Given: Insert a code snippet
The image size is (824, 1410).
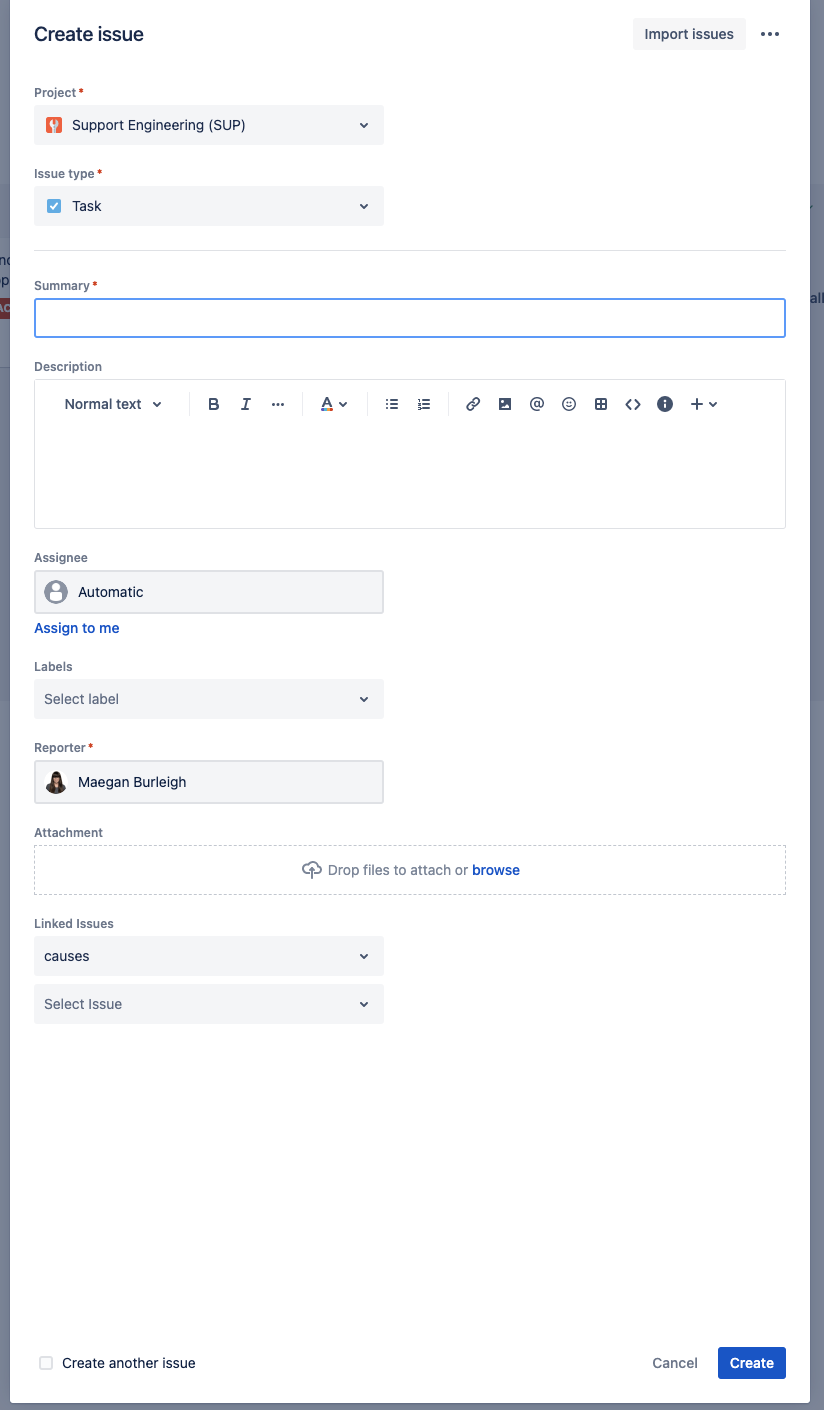Looking at the screenshot, I should coord(633,404).
